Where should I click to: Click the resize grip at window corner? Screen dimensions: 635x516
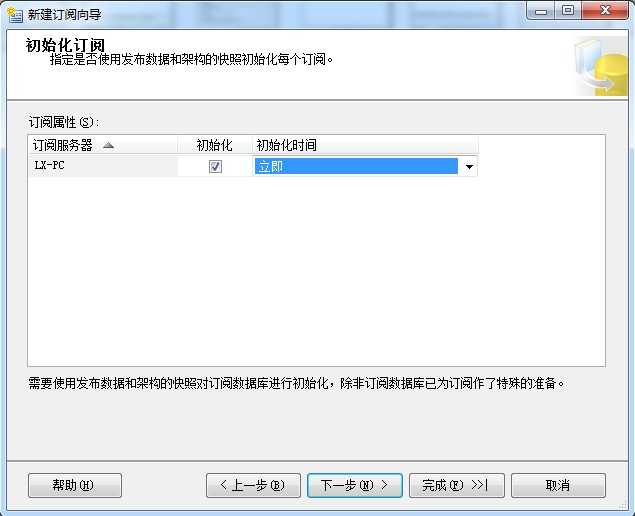tap(623, 506)
